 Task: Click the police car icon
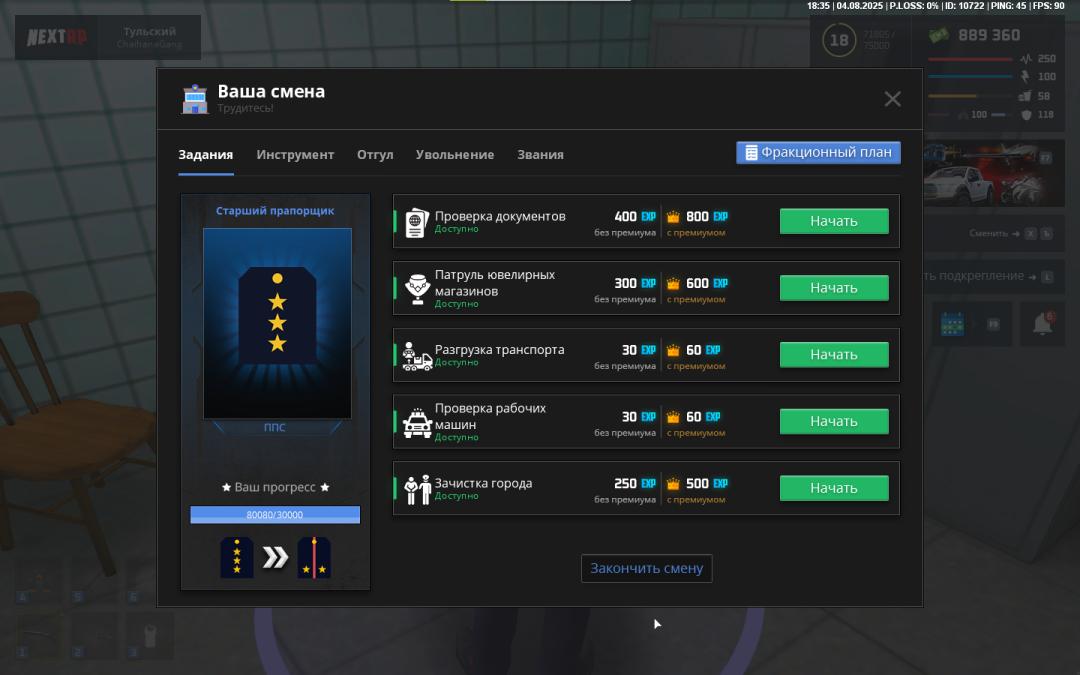point(417,423)
